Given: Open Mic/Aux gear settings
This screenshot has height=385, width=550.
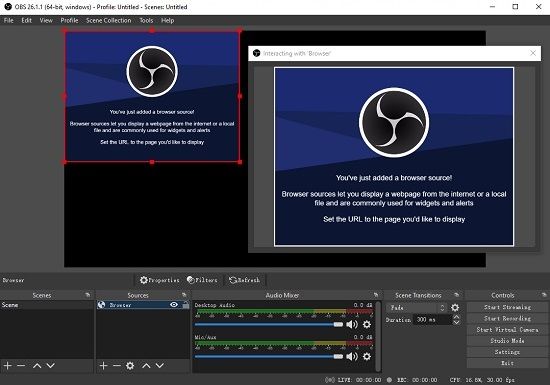Looking at the screenshot, I should 367,357.
